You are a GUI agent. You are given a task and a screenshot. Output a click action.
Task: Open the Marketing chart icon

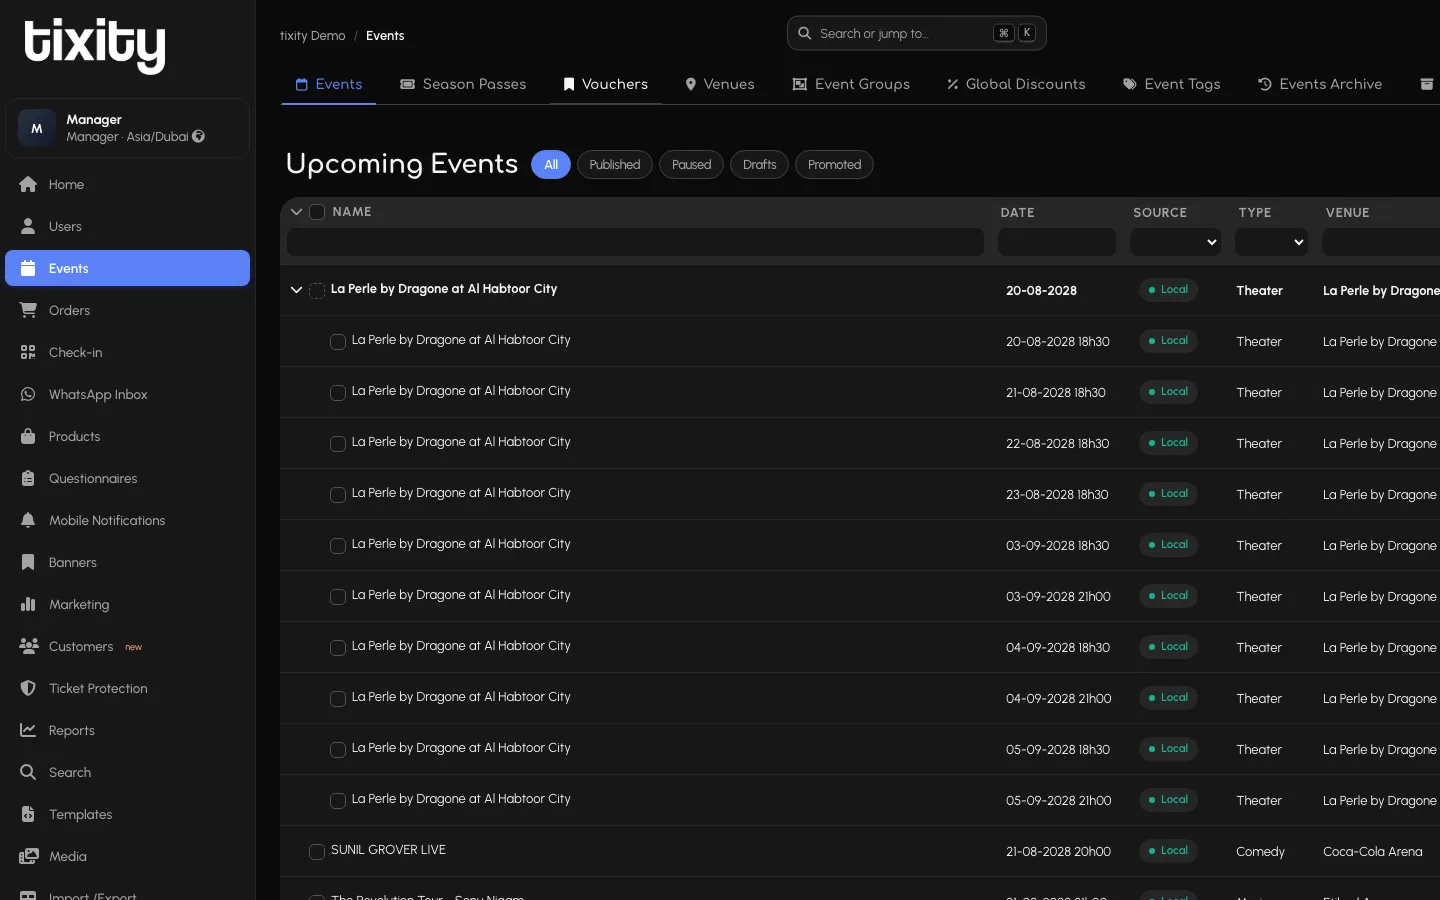[x=28, y=604]
